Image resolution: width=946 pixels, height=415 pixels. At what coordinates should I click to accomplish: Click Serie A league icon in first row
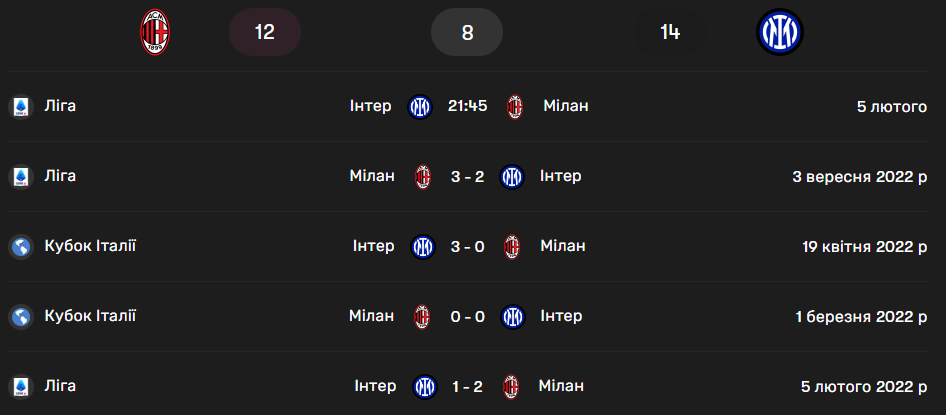point(20,106)
